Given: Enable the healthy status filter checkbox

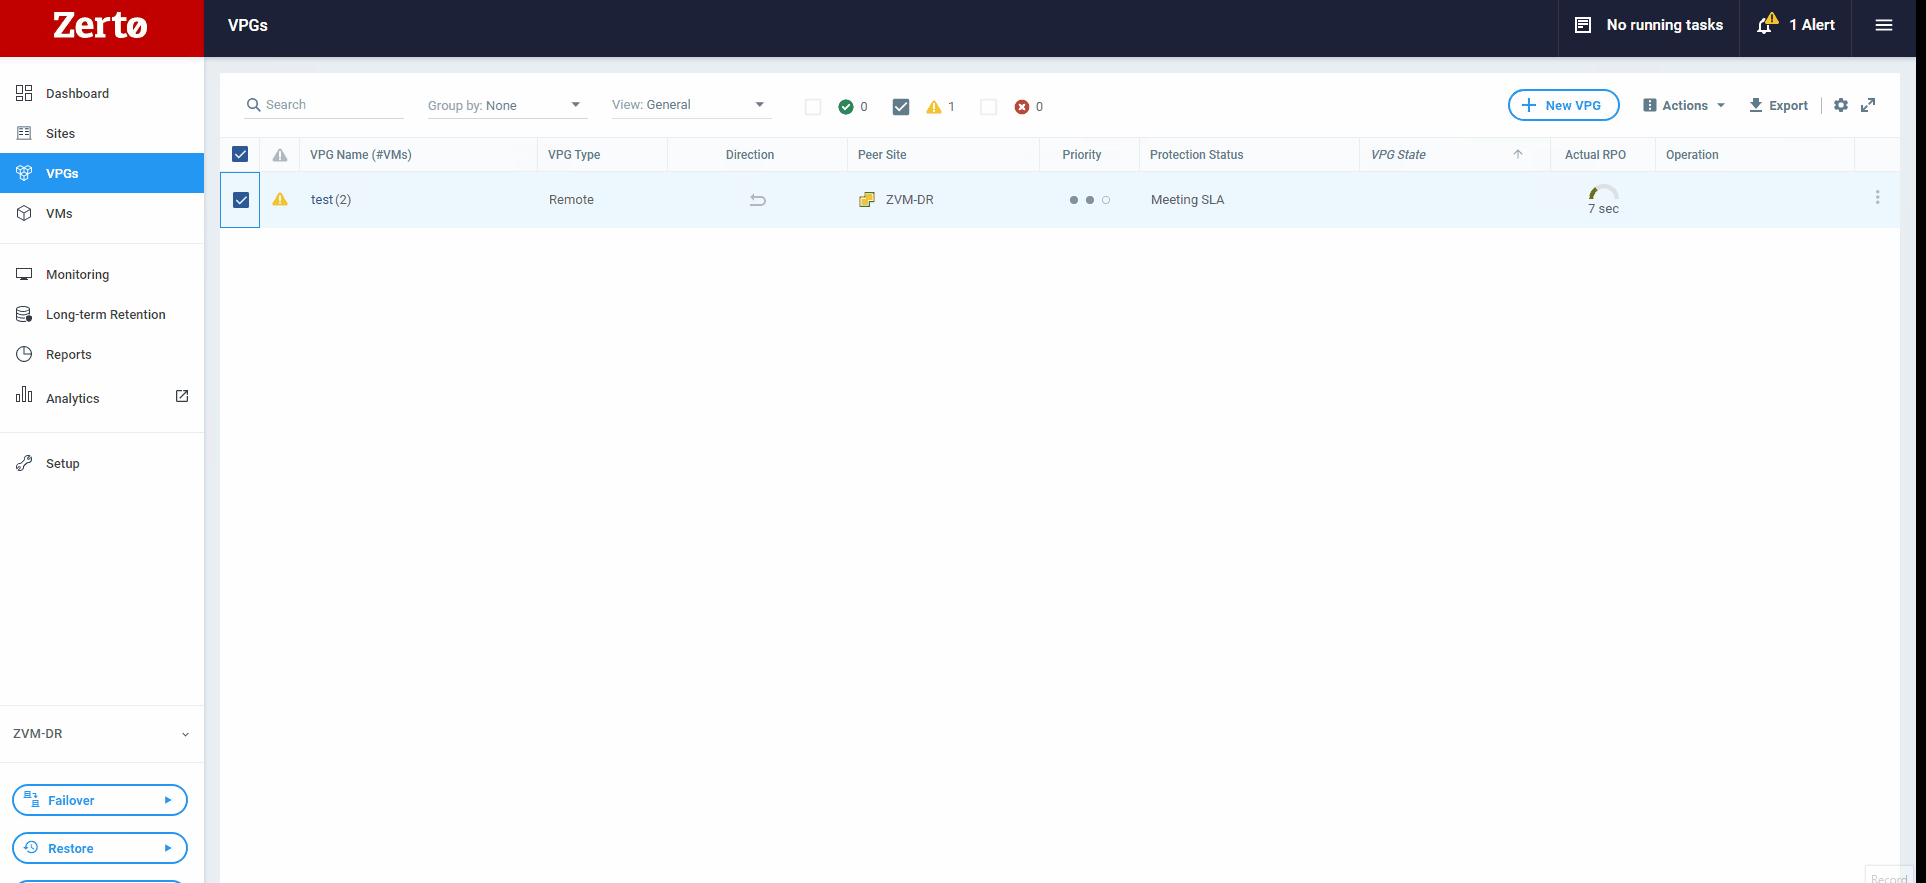Looking at the screenshot, I should coord(813,107).
